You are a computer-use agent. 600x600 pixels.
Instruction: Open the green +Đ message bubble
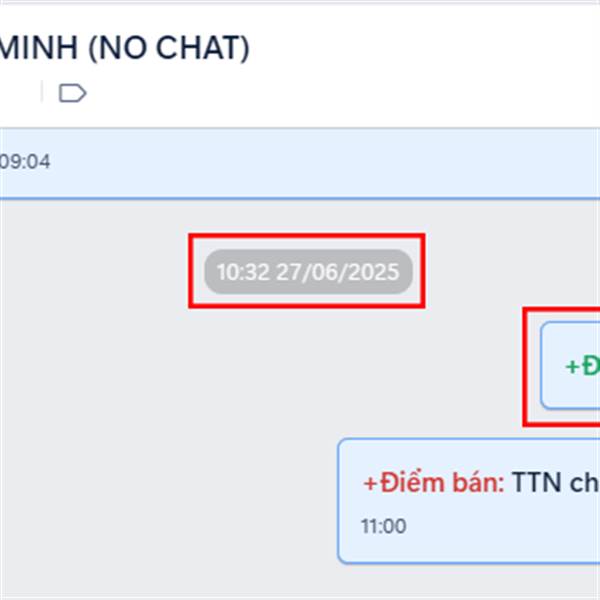(x=570, y=366)
